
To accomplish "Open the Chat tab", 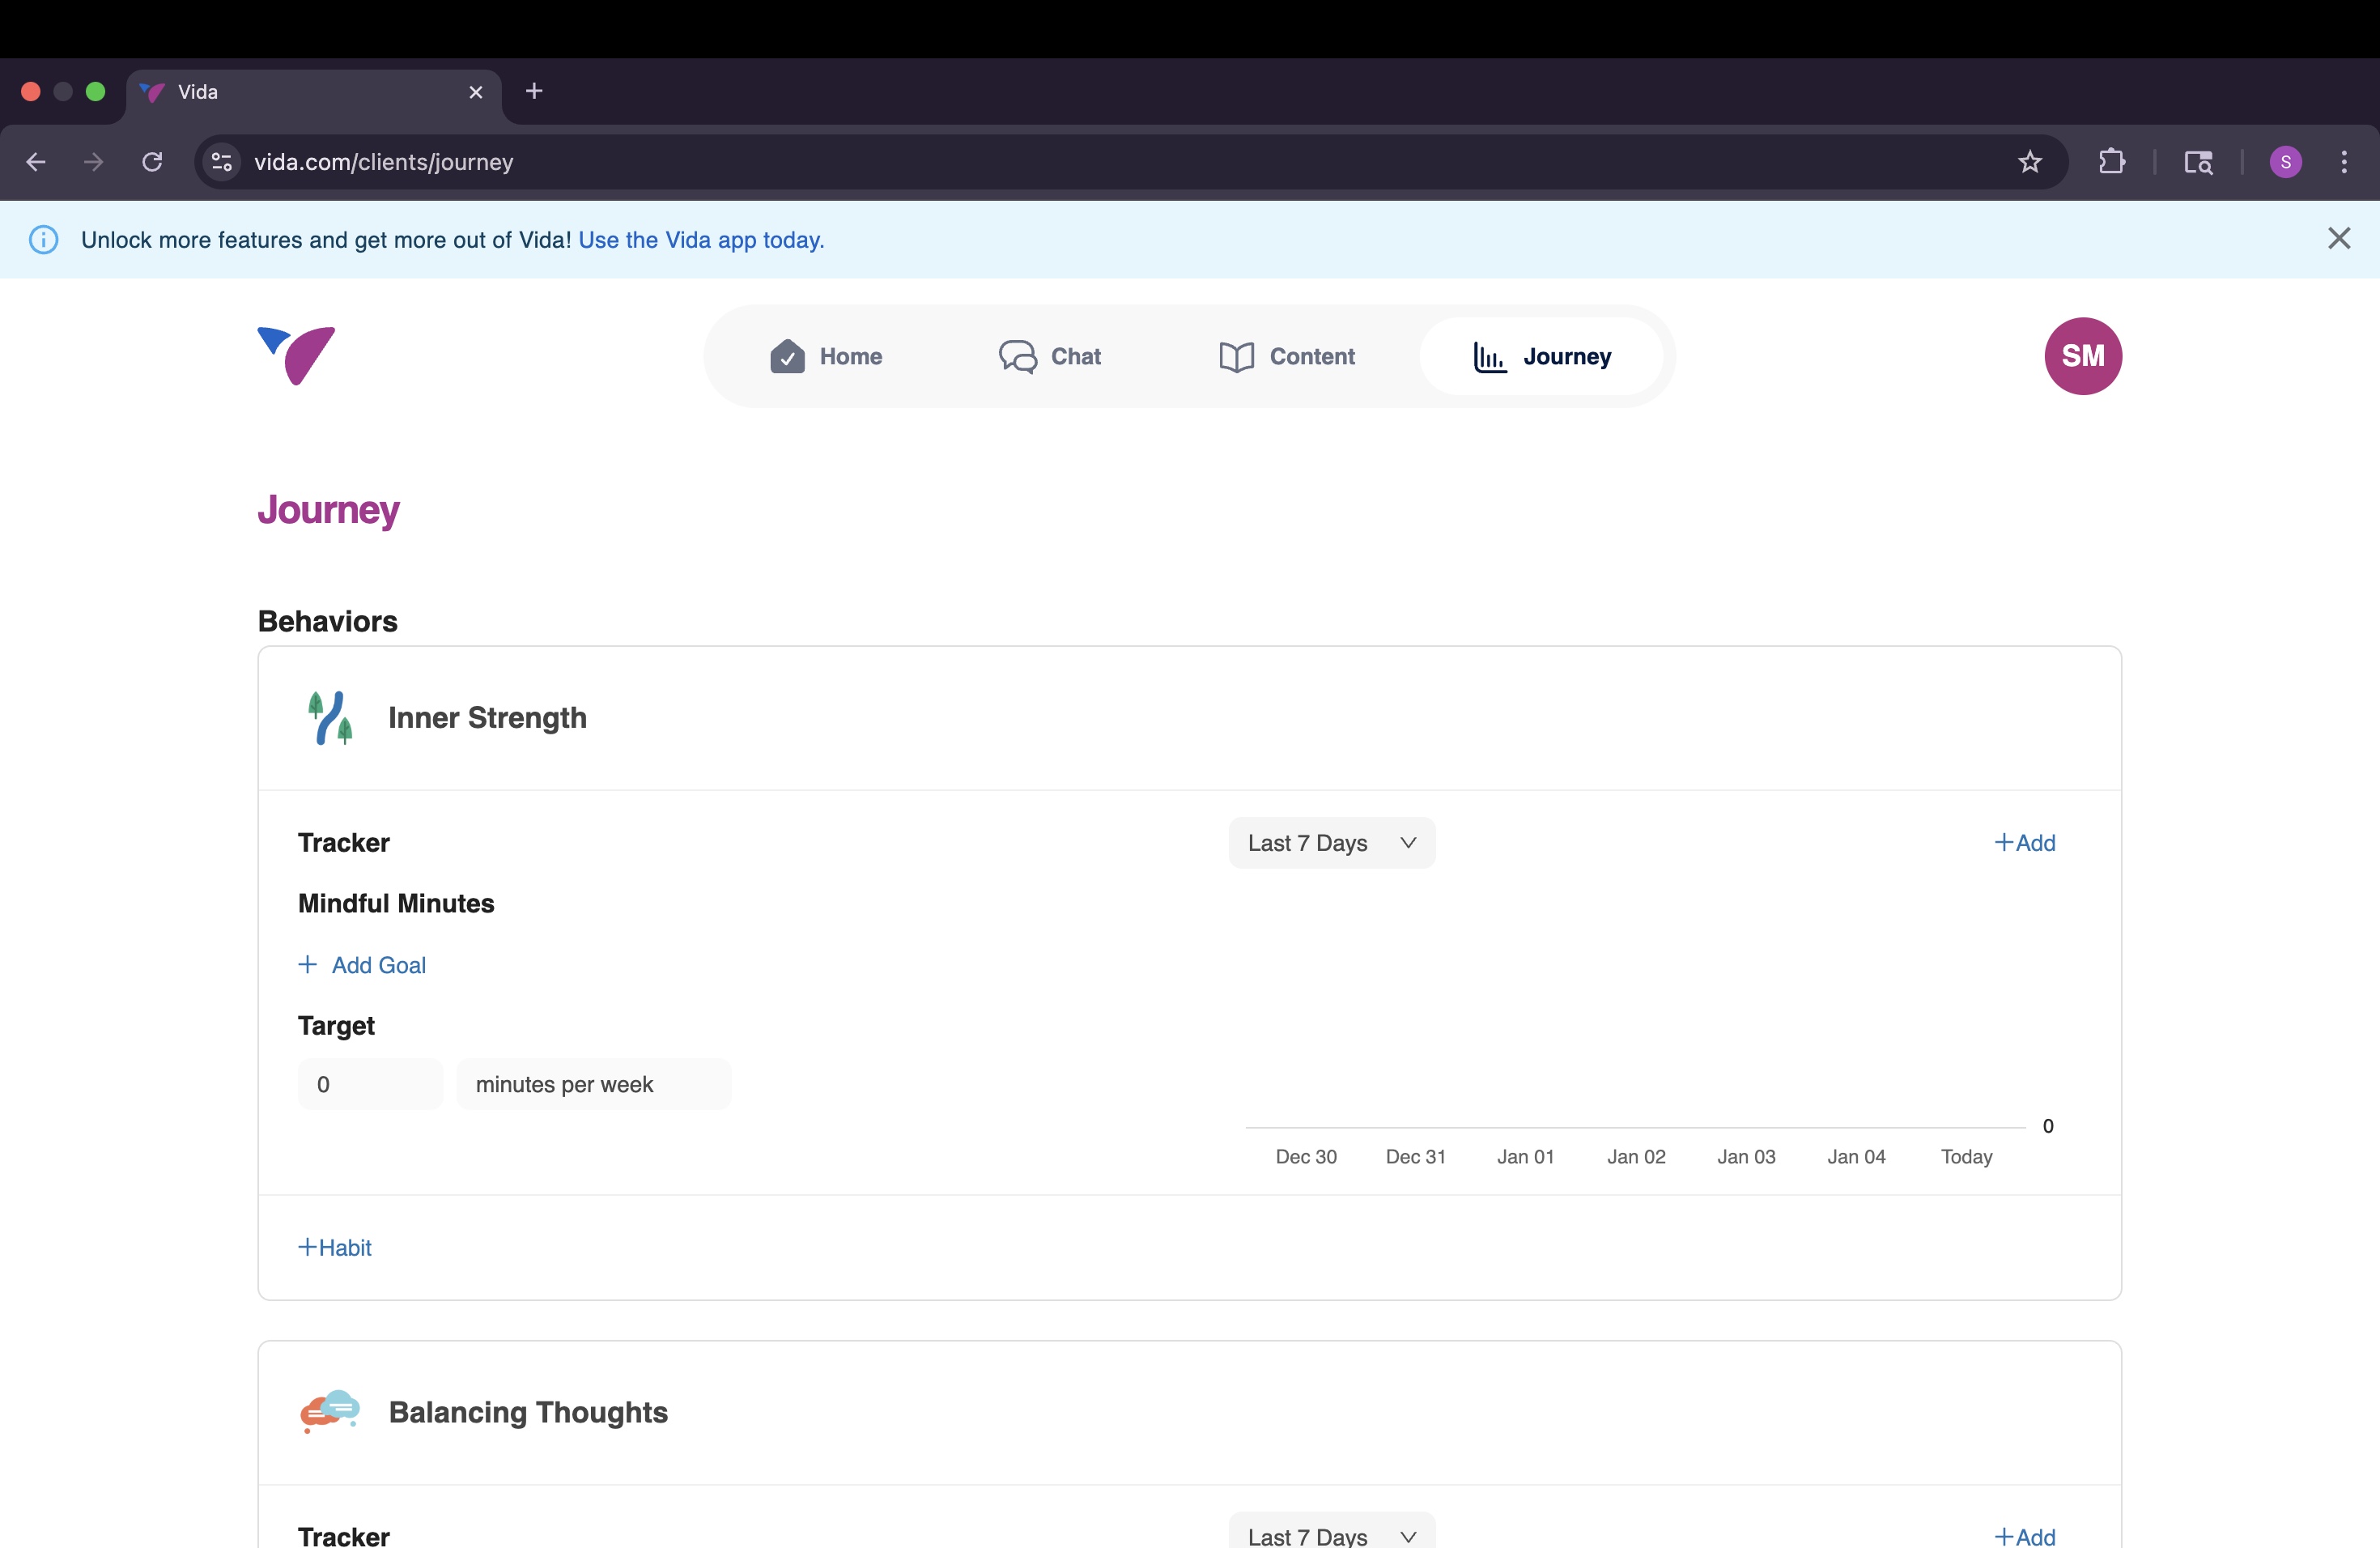I will pos(1050,357).
